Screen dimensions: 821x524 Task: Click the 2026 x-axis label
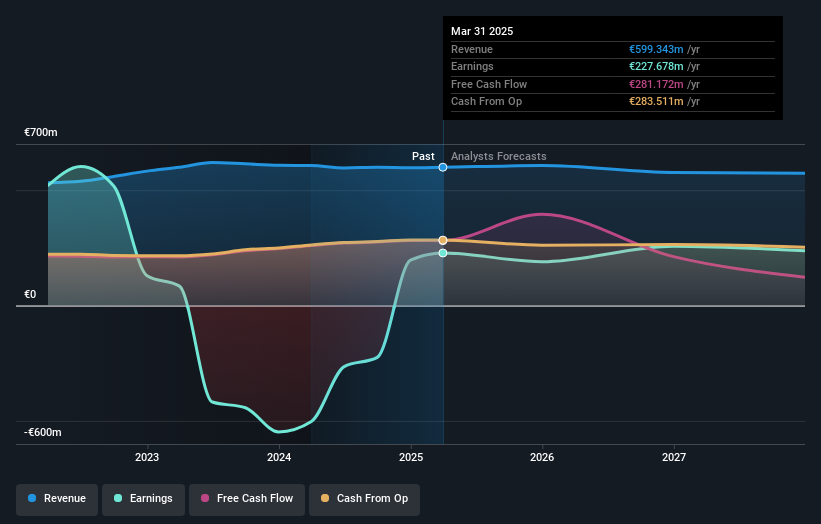(x=542, y=458)
